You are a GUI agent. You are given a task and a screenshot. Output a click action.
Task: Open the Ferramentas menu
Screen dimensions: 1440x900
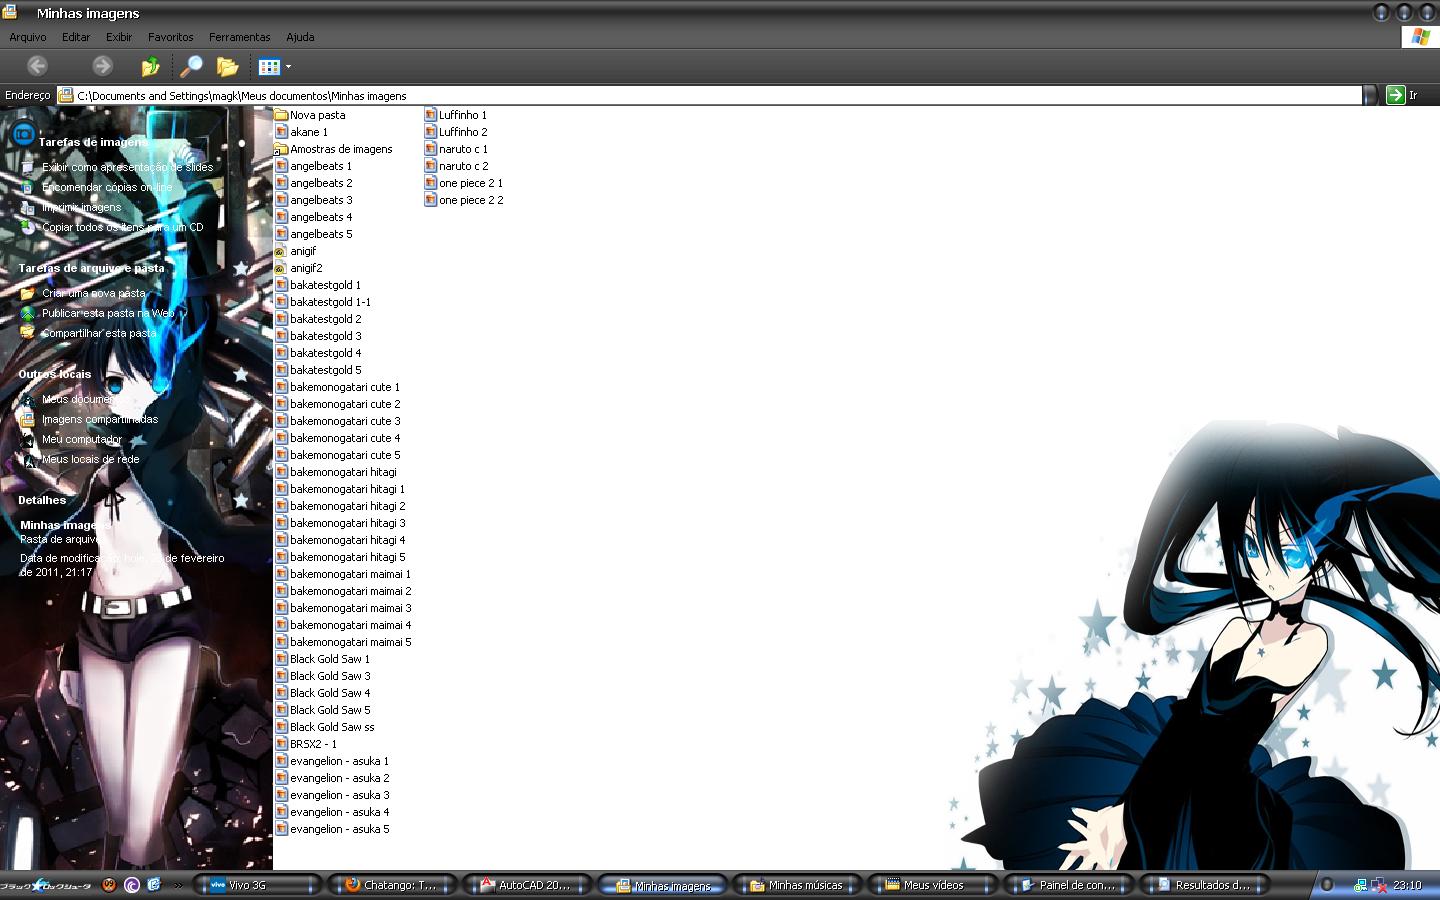(x=240, y=37)
